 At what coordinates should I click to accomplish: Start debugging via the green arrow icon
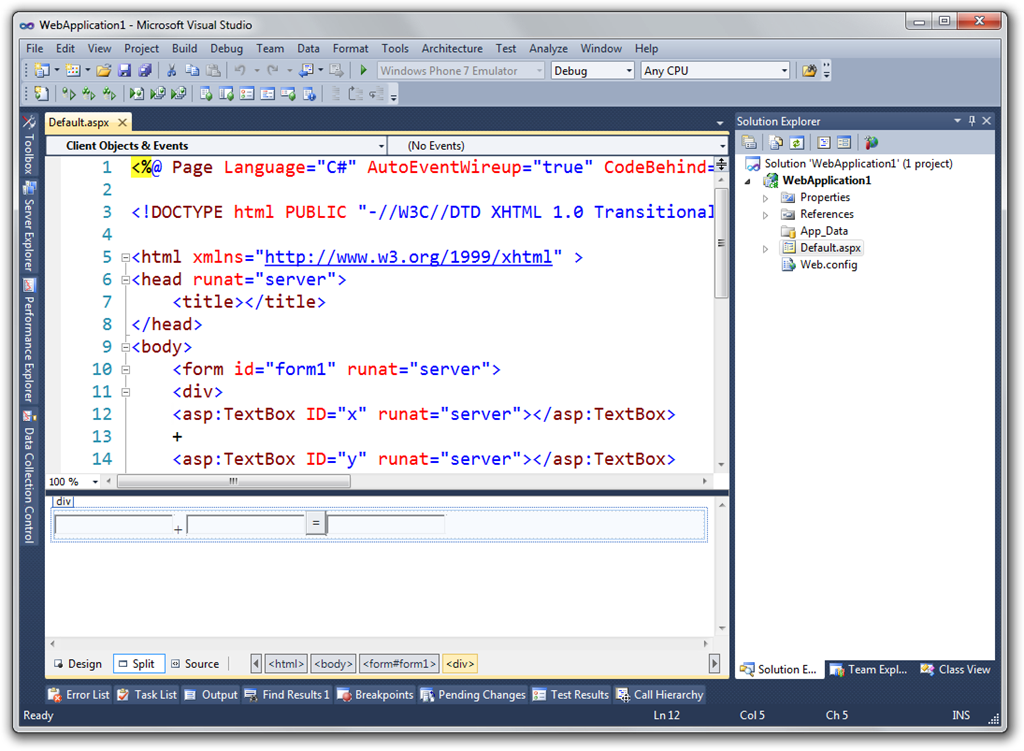(364, 70)
